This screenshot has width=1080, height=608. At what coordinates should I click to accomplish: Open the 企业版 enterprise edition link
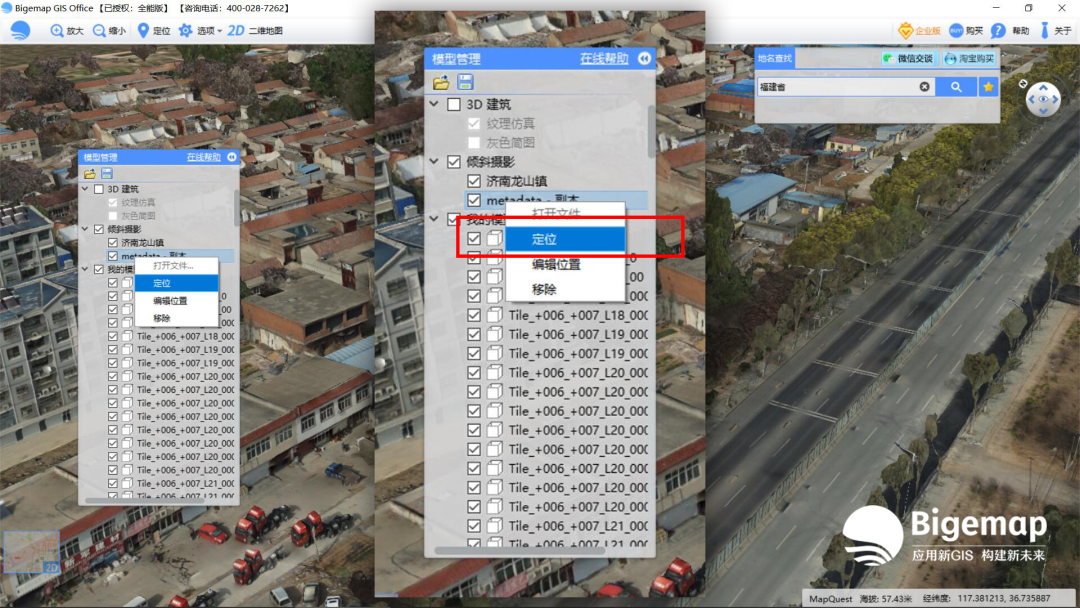coord(920,31)
